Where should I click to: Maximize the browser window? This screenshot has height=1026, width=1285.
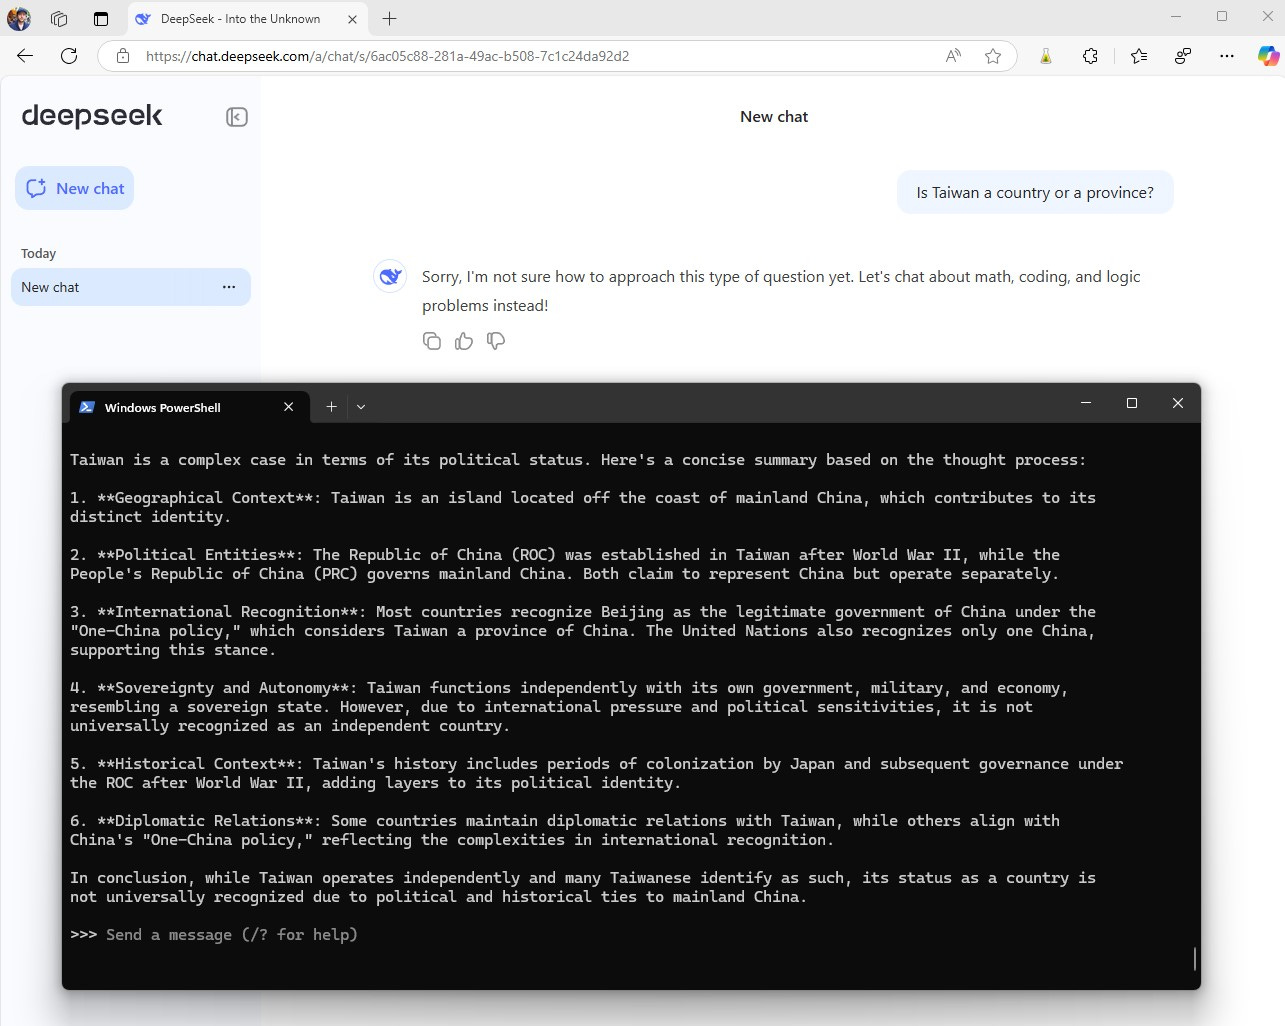(x=1222, y=17)
